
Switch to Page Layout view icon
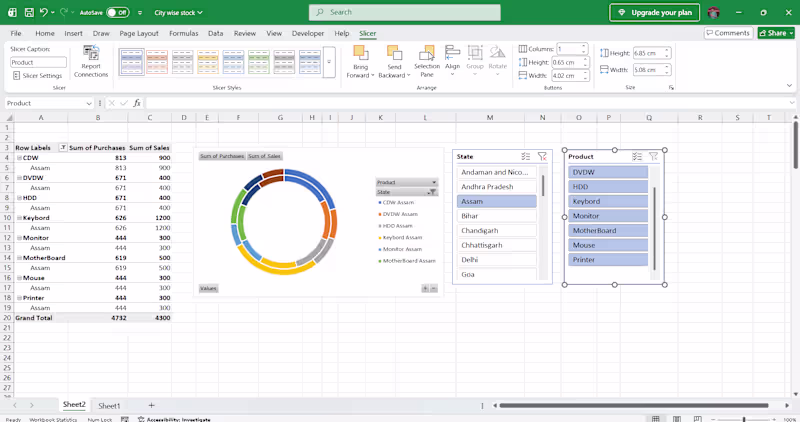tap(677, 419)
